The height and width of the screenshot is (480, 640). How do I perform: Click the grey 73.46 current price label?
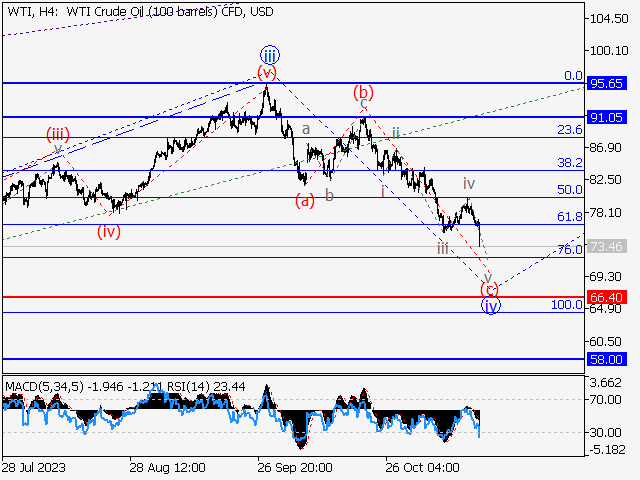(607, 247)
